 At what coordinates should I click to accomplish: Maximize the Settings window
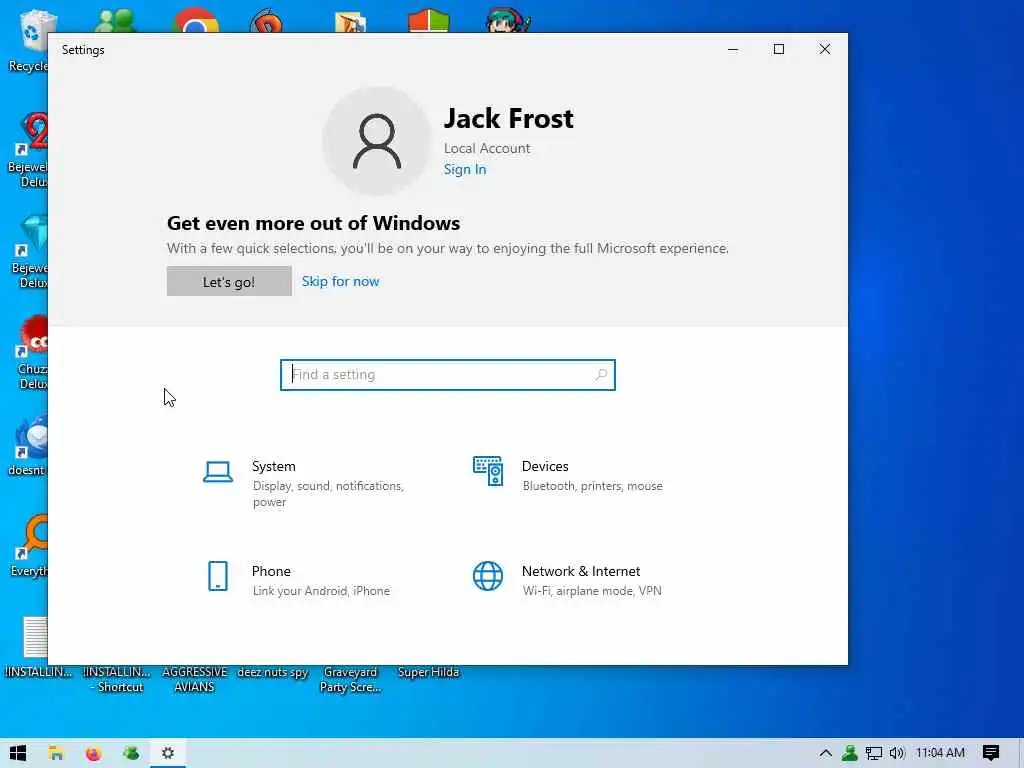[778, 50]
